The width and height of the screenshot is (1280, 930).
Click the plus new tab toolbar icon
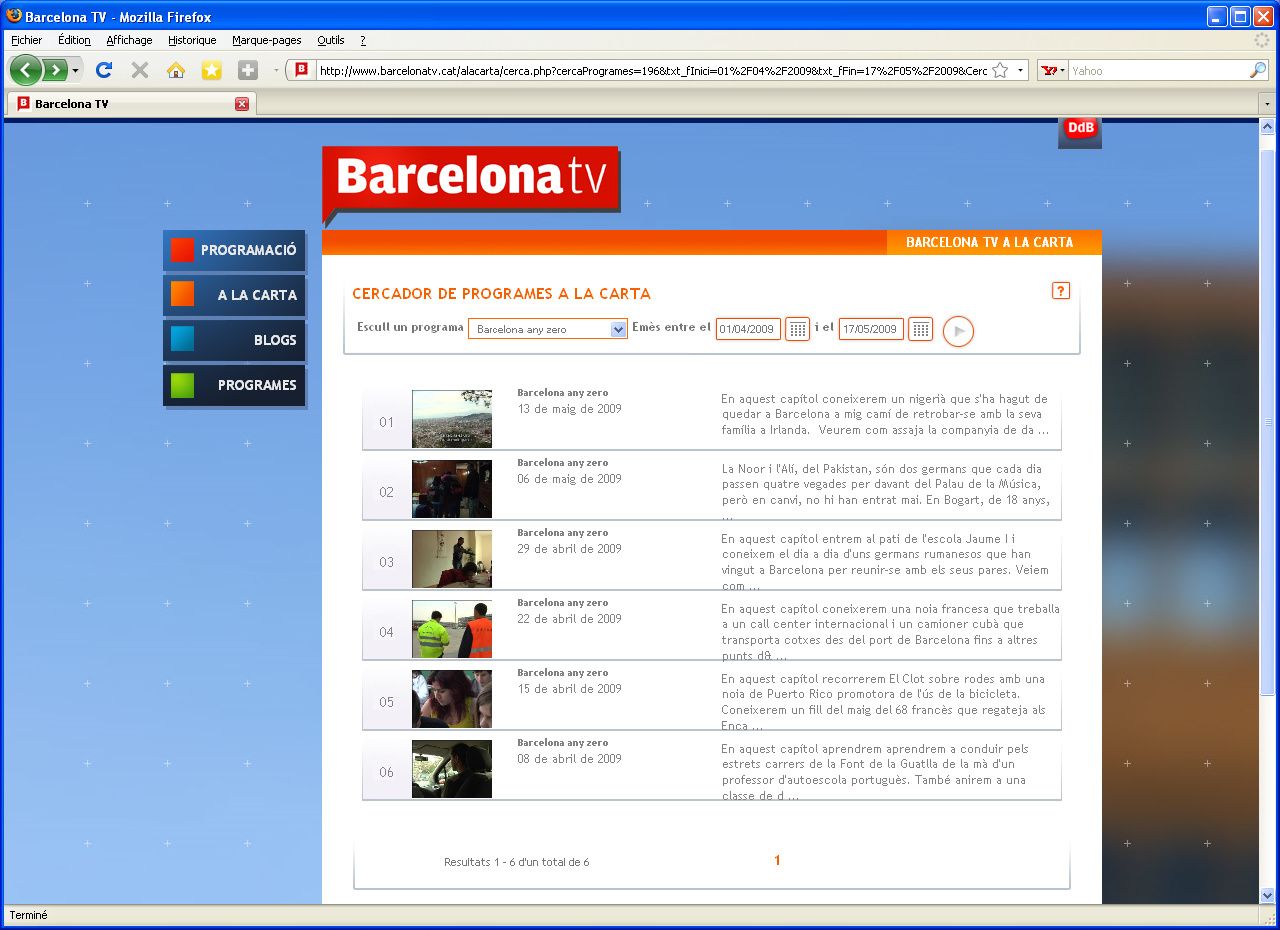[x=248, y=70]
